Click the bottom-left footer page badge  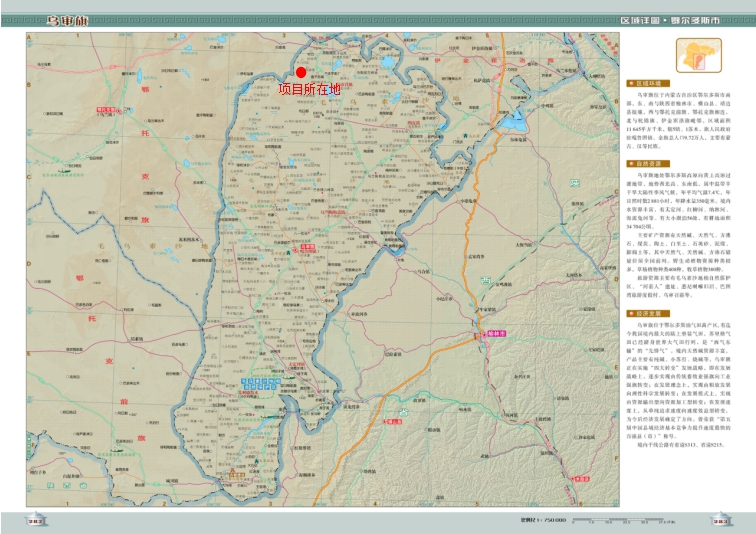click(x=37, y=520)
